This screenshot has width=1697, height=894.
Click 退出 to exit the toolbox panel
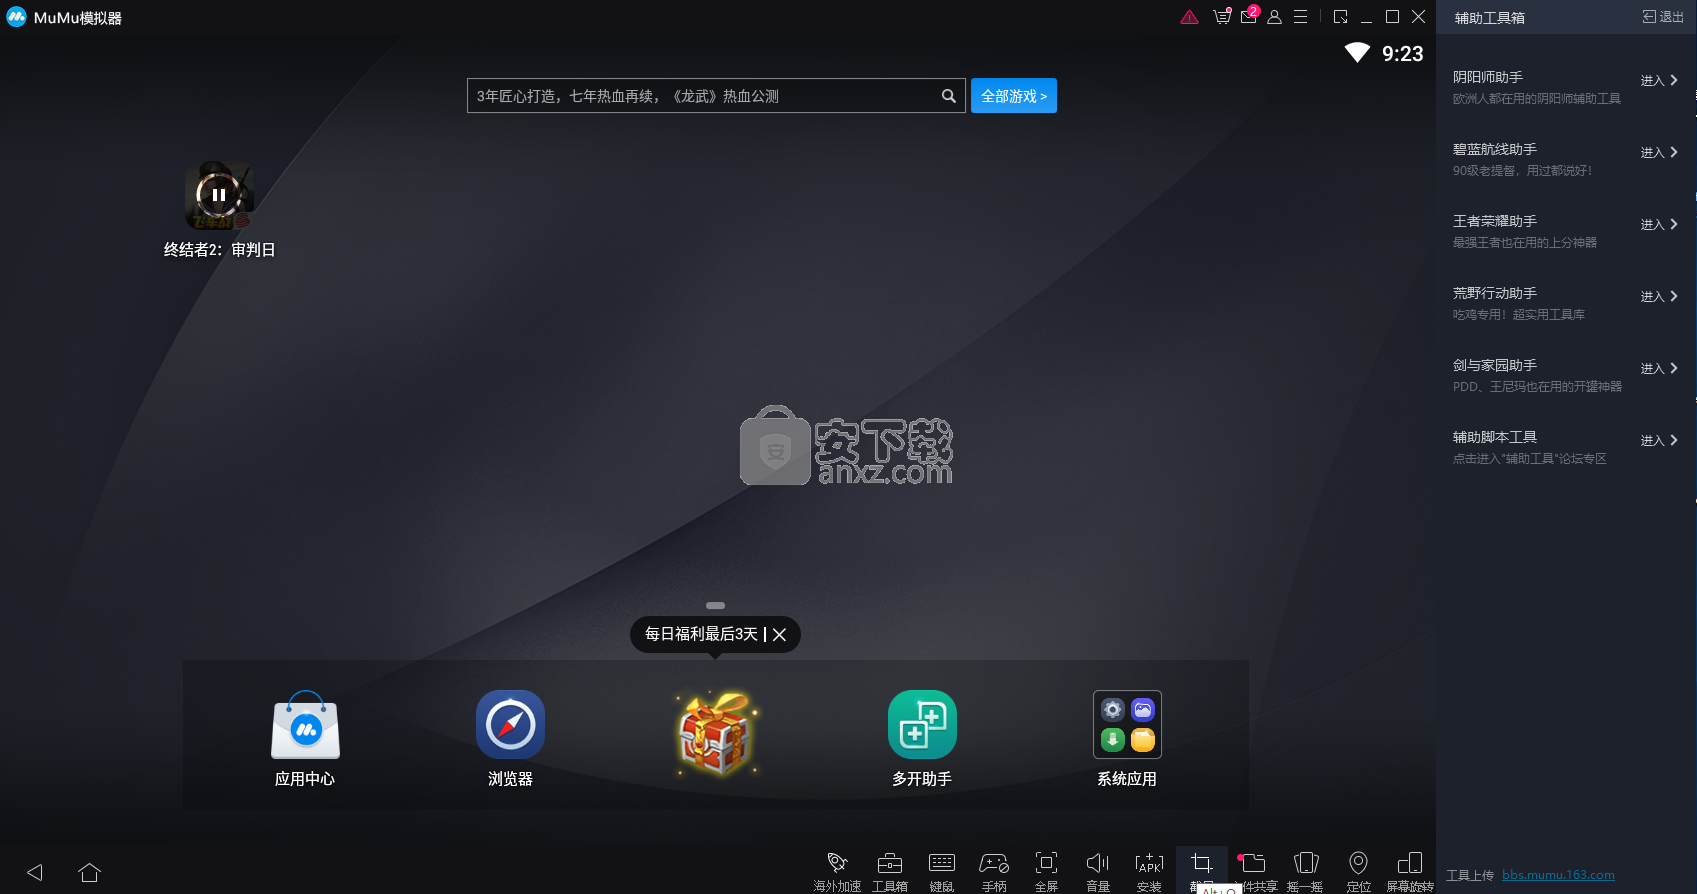coord(1663,17)
